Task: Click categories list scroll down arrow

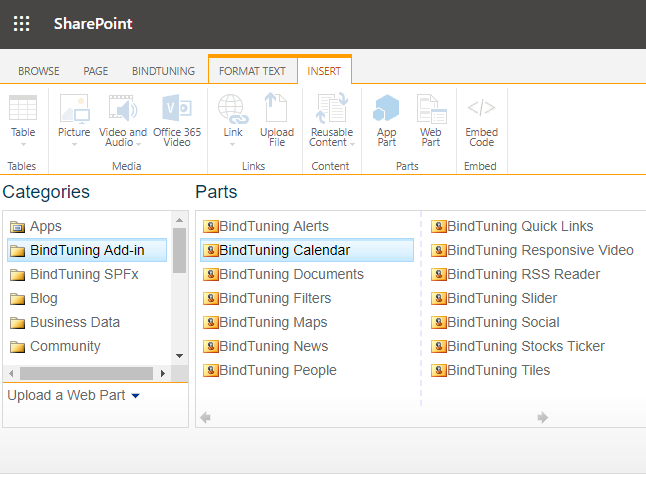Action: (x=179, y=356)
